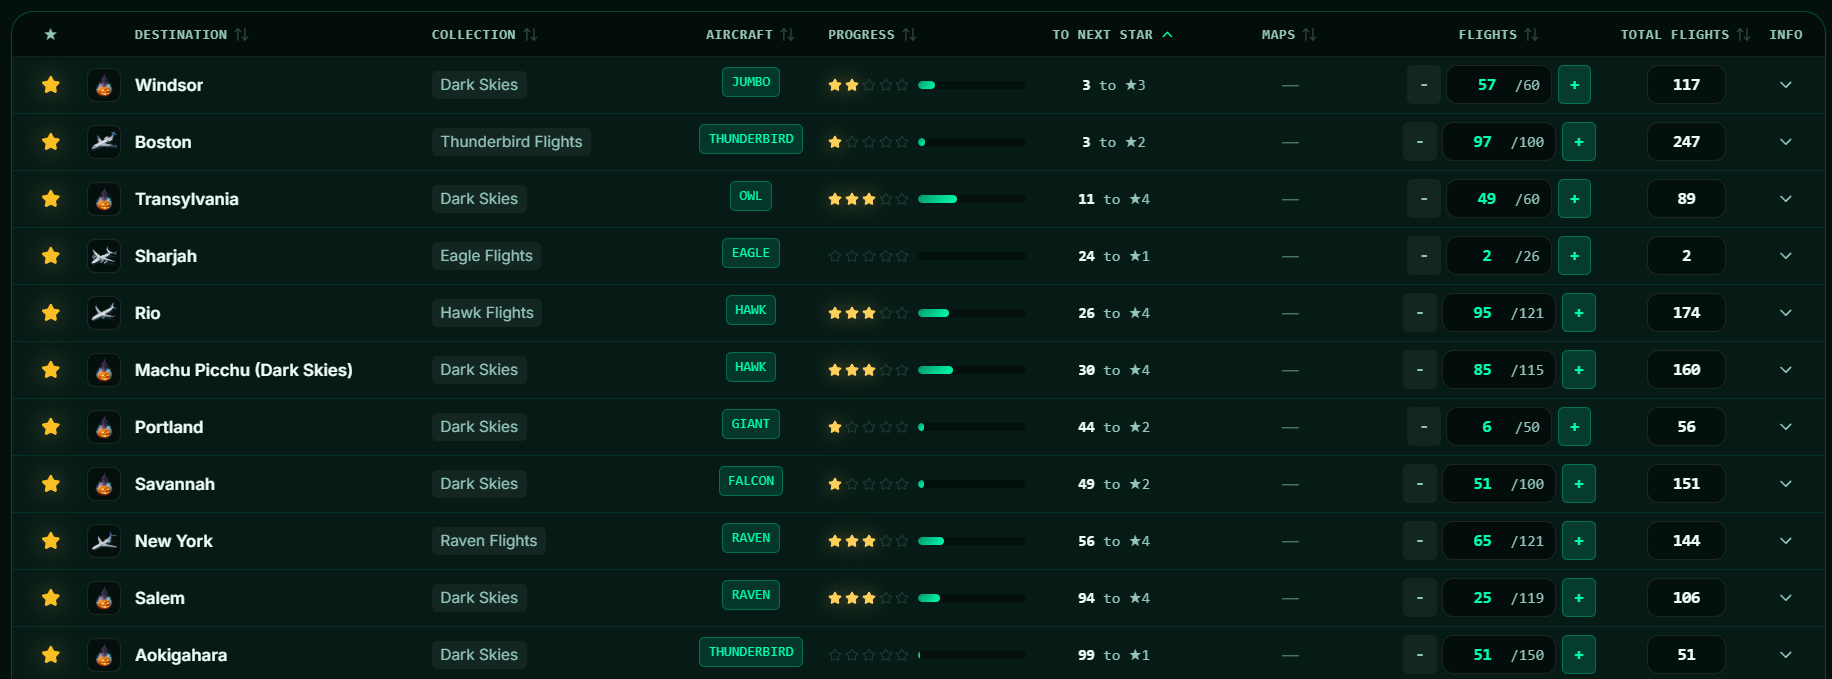Screen dimensions: 1832x679
Task: Toggle the favorite star for Savannah
Action: click(x=51, y=484)
